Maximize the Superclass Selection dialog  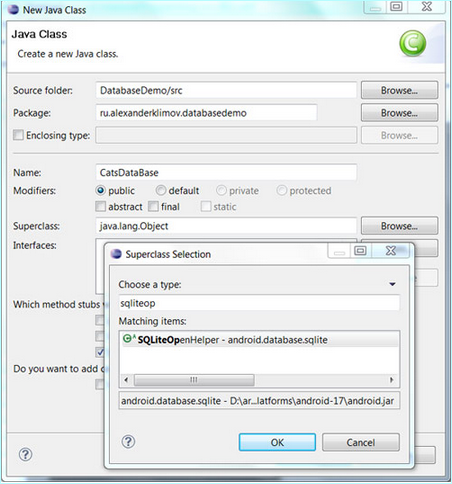[360, 251]
